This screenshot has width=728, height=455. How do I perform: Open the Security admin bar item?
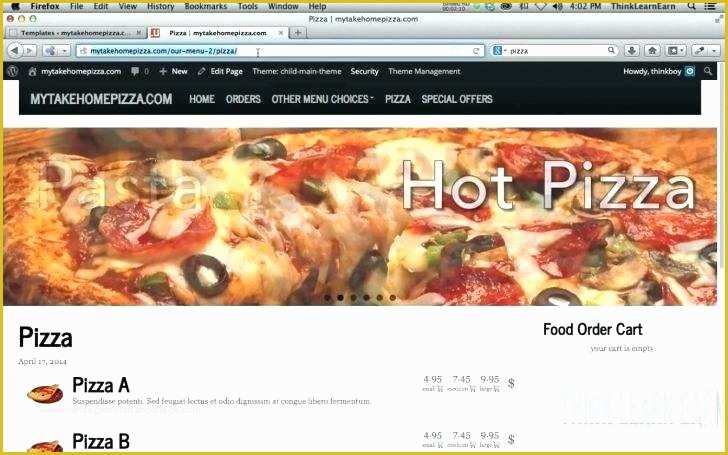(364, 72)
